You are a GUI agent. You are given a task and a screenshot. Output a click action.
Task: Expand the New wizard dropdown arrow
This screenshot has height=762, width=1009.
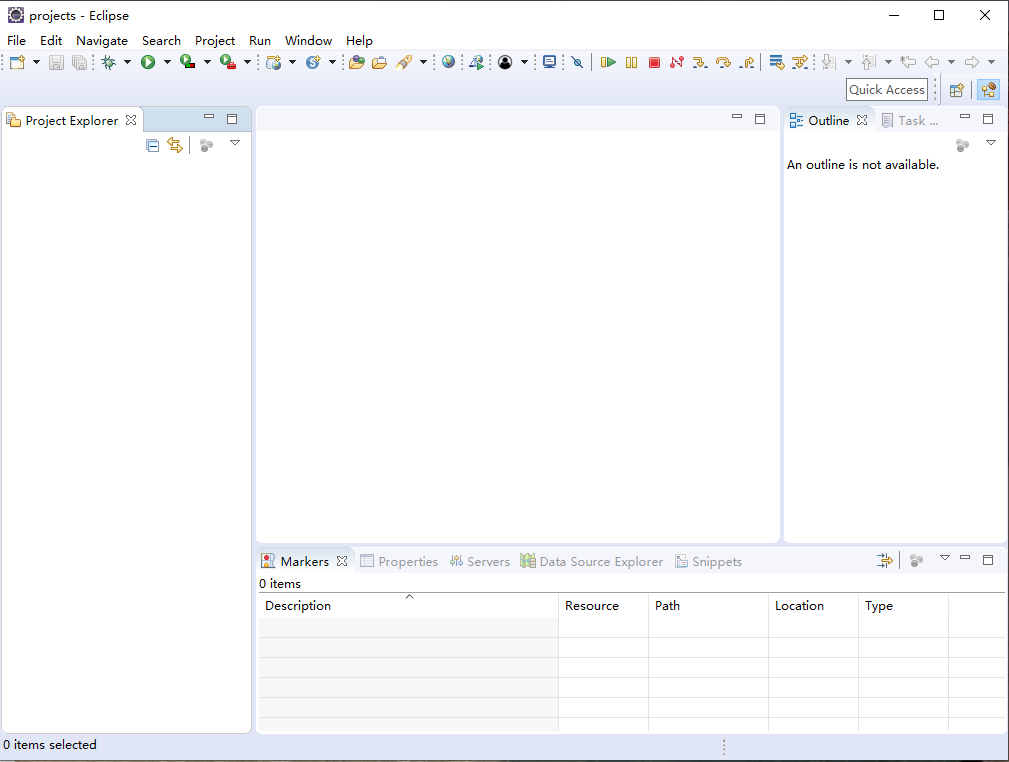click(x=36, y=62)
